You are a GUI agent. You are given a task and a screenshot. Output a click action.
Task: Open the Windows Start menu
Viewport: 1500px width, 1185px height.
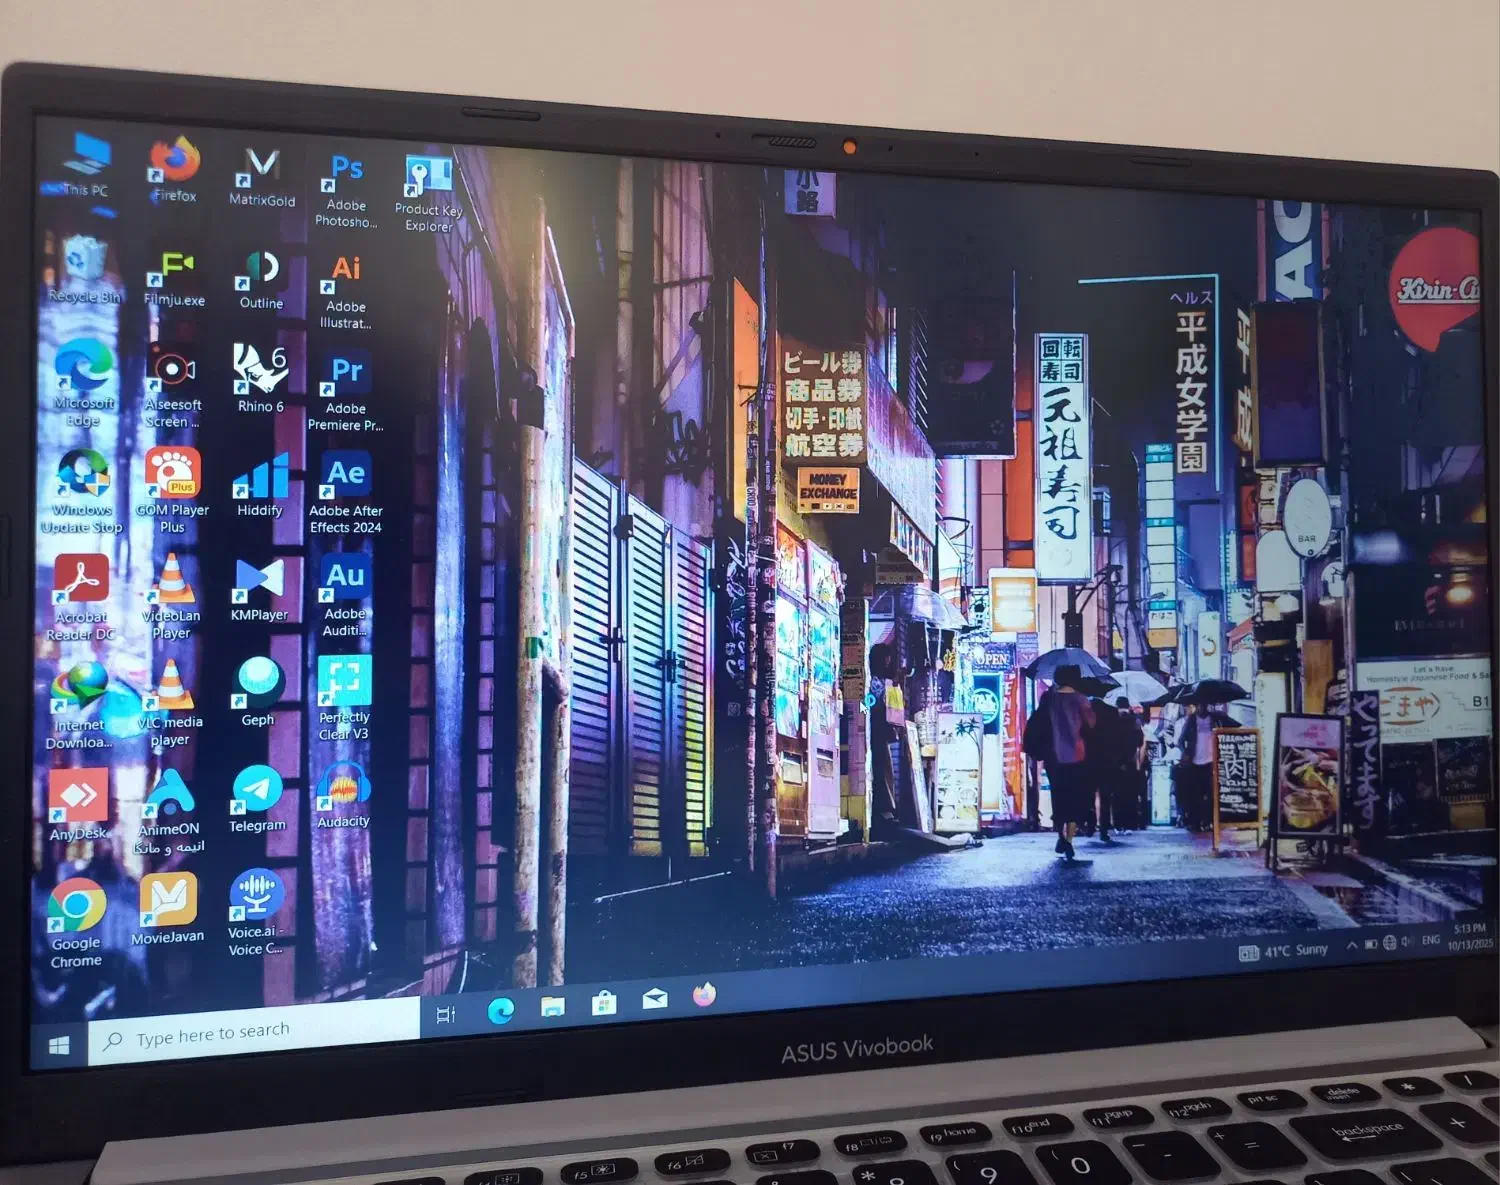tap(59, 1046)
